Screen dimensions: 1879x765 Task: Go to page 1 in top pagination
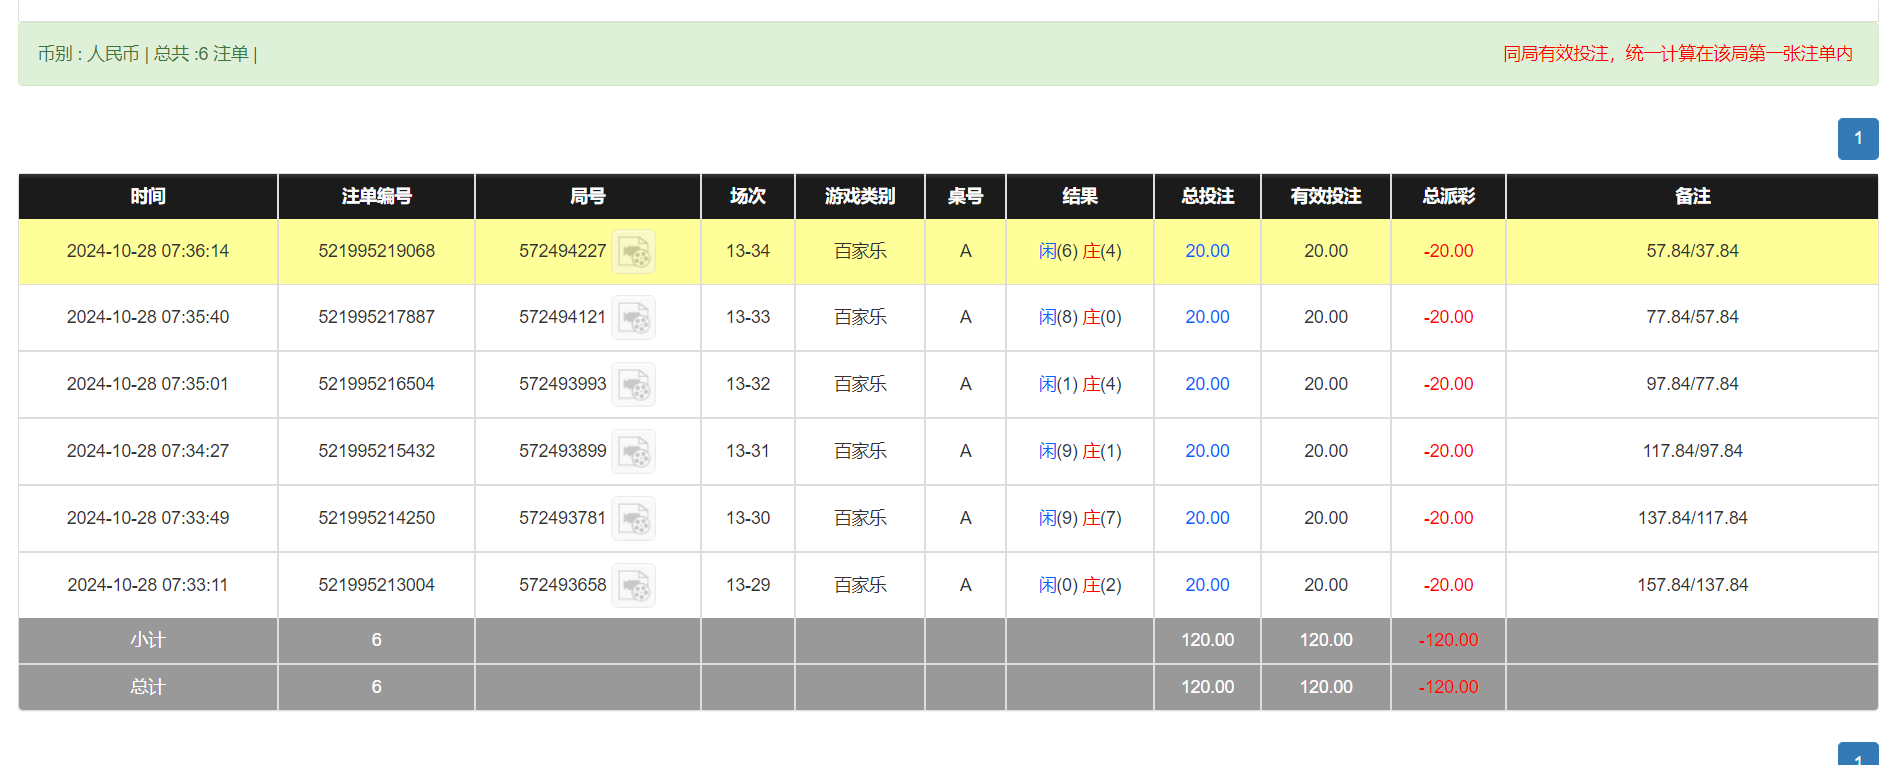[x=1857, y=139]
